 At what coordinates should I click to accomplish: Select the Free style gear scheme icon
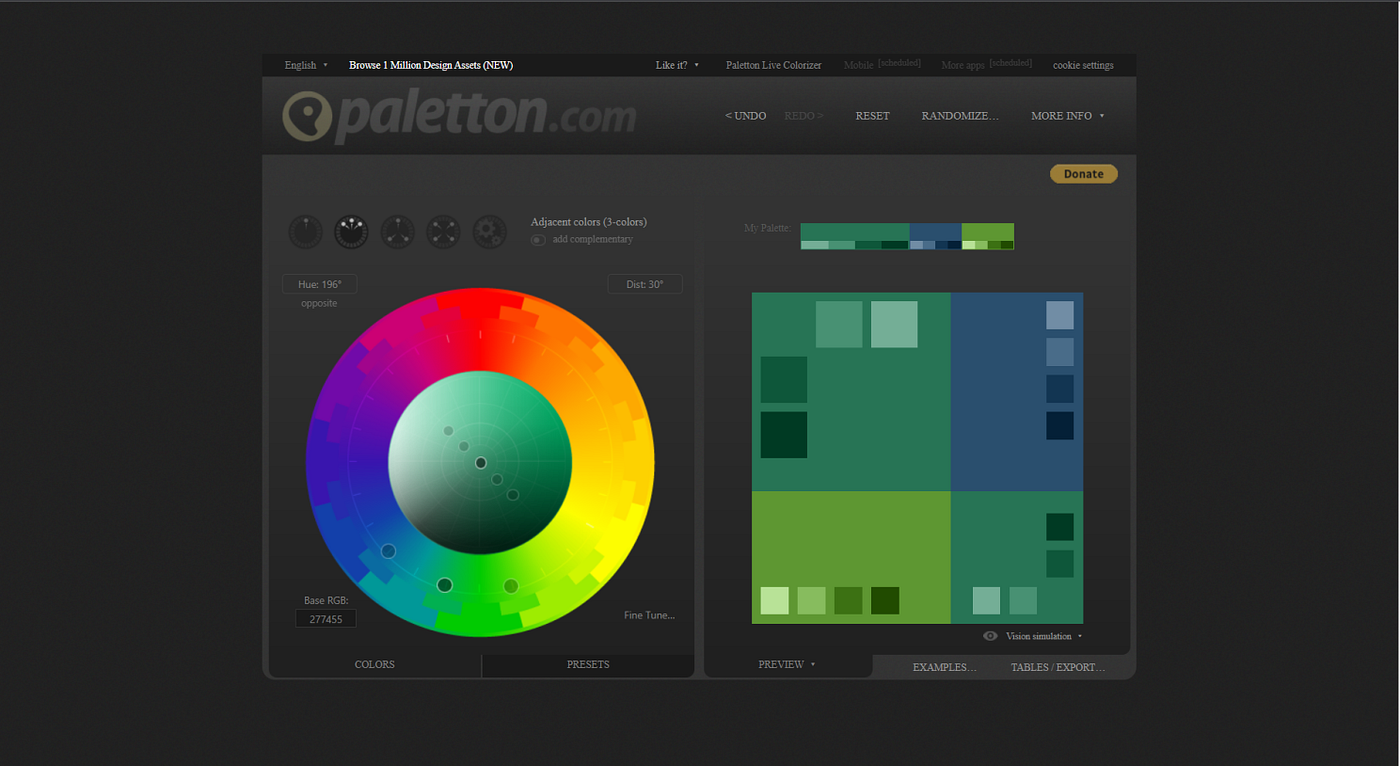489,232
